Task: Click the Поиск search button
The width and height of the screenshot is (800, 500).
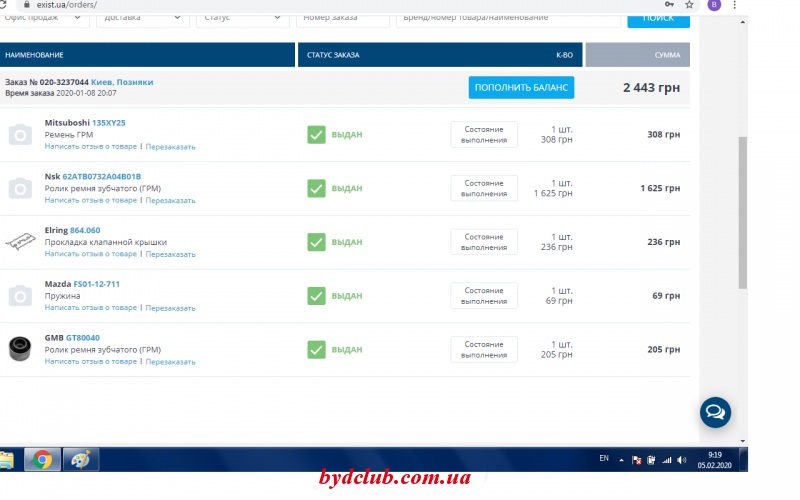Action: click(658, 20)
